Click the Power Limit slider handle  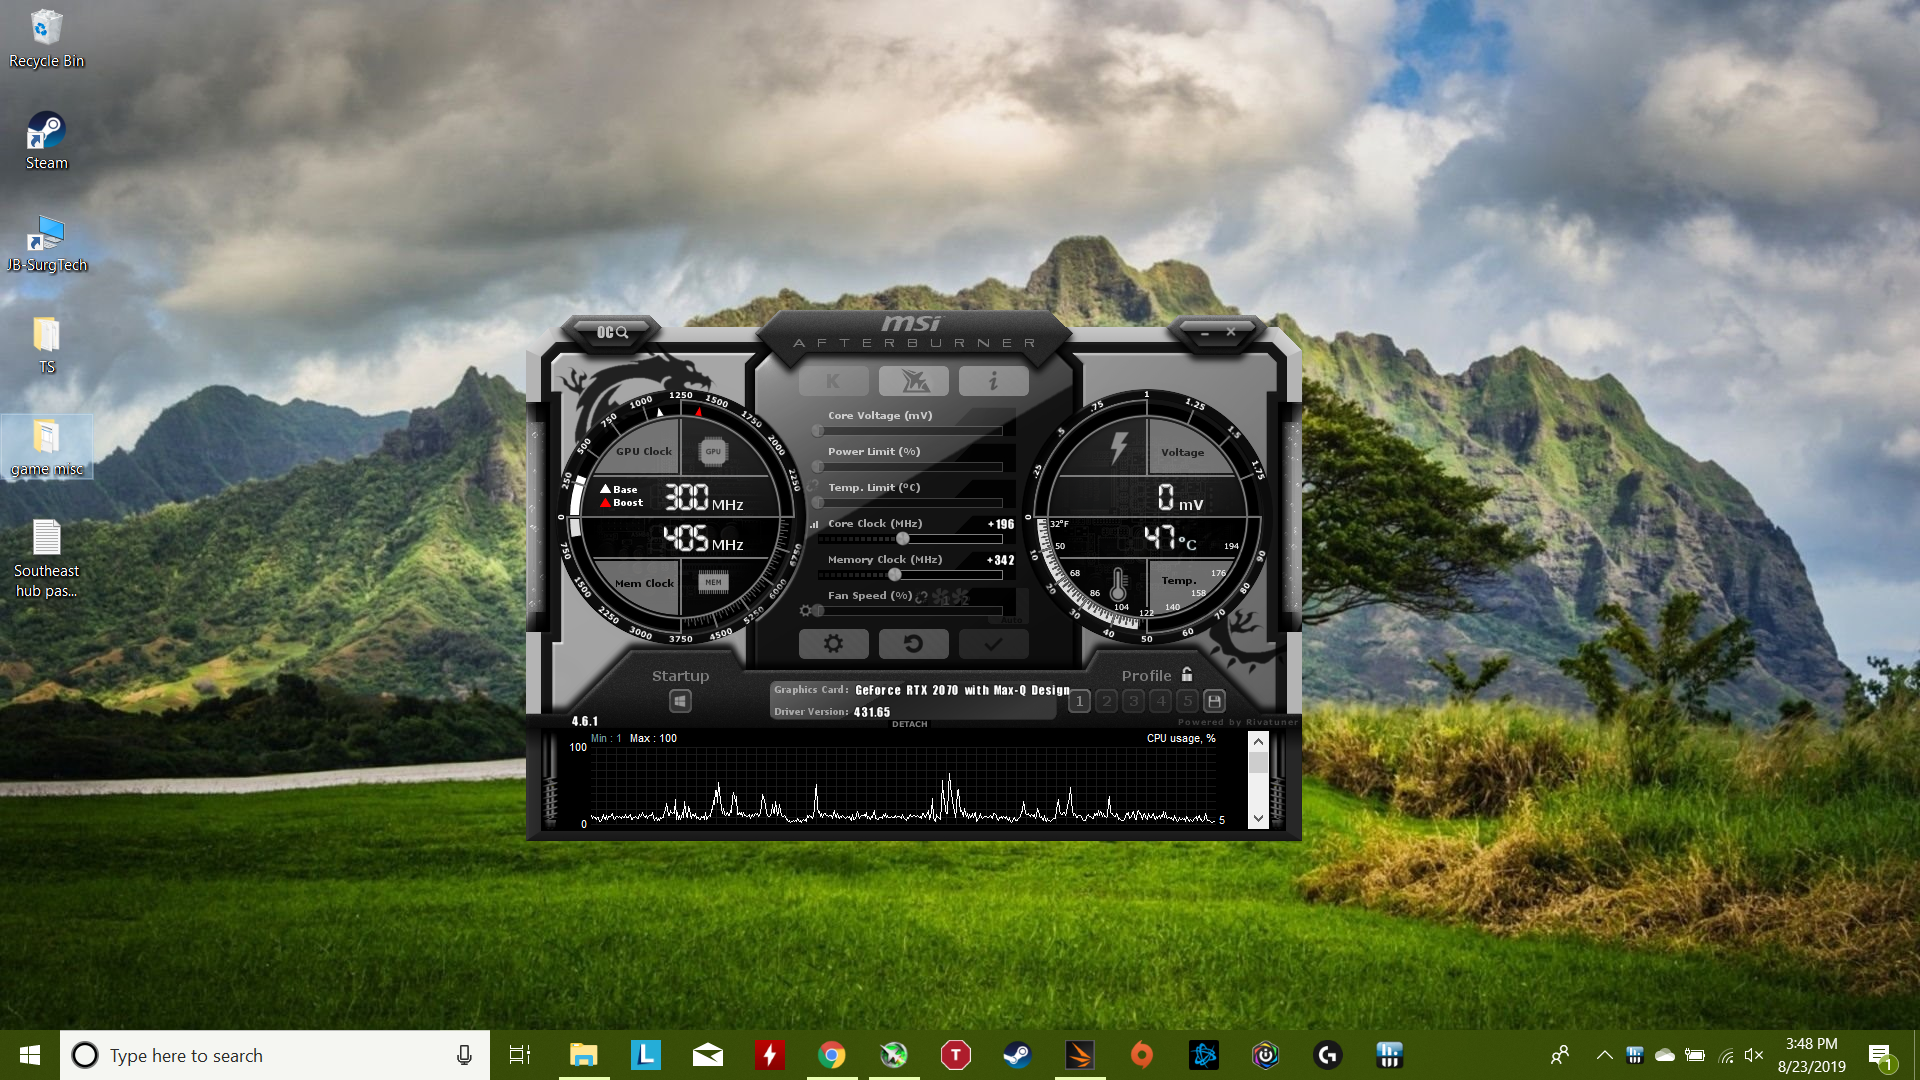point(818,467)
